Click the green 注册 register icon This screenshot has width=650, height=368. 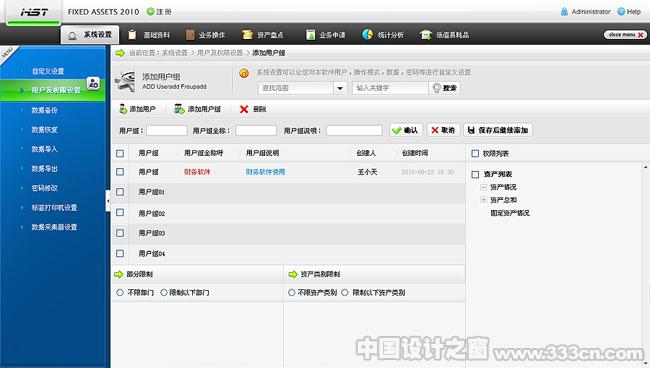[x=150, y=12]
